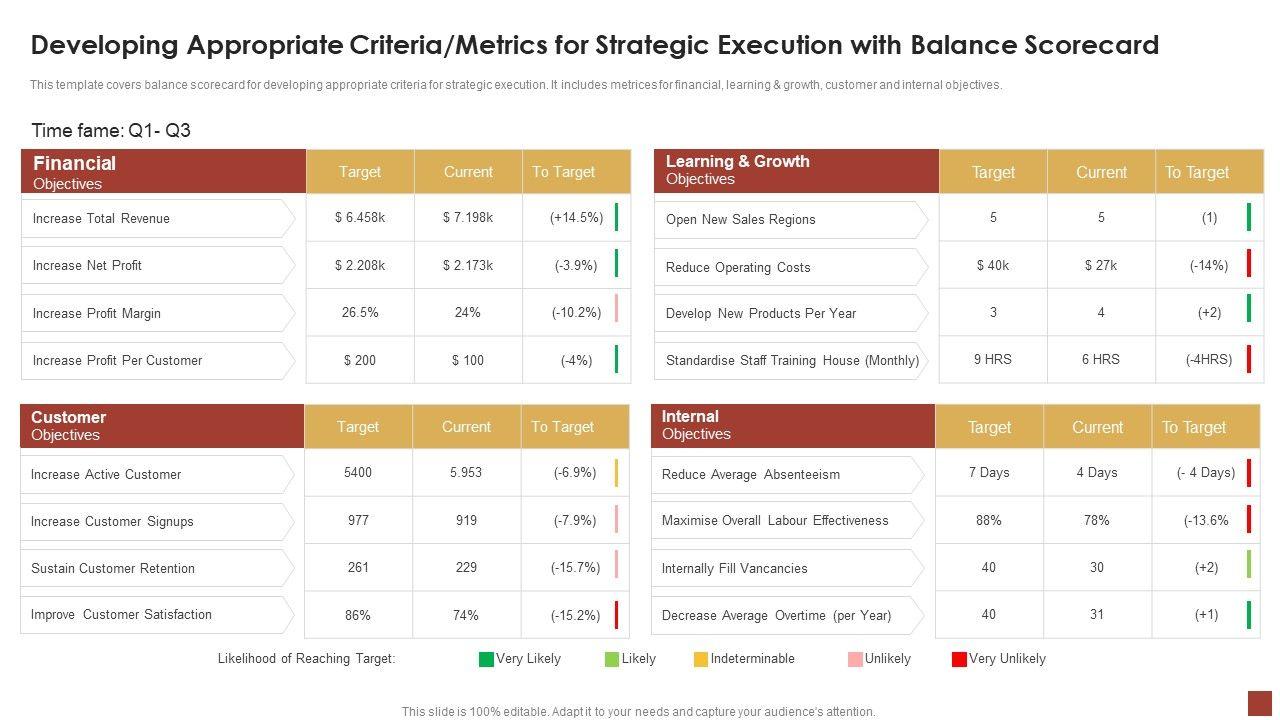
Task: Click the slide title text
Action: coord(595,45)
